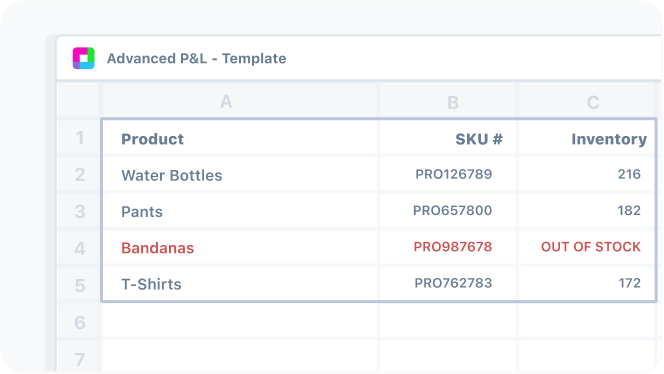664x374 pixels.
Task: Click the colorful app logo icon
Action: tap(83, 58)
